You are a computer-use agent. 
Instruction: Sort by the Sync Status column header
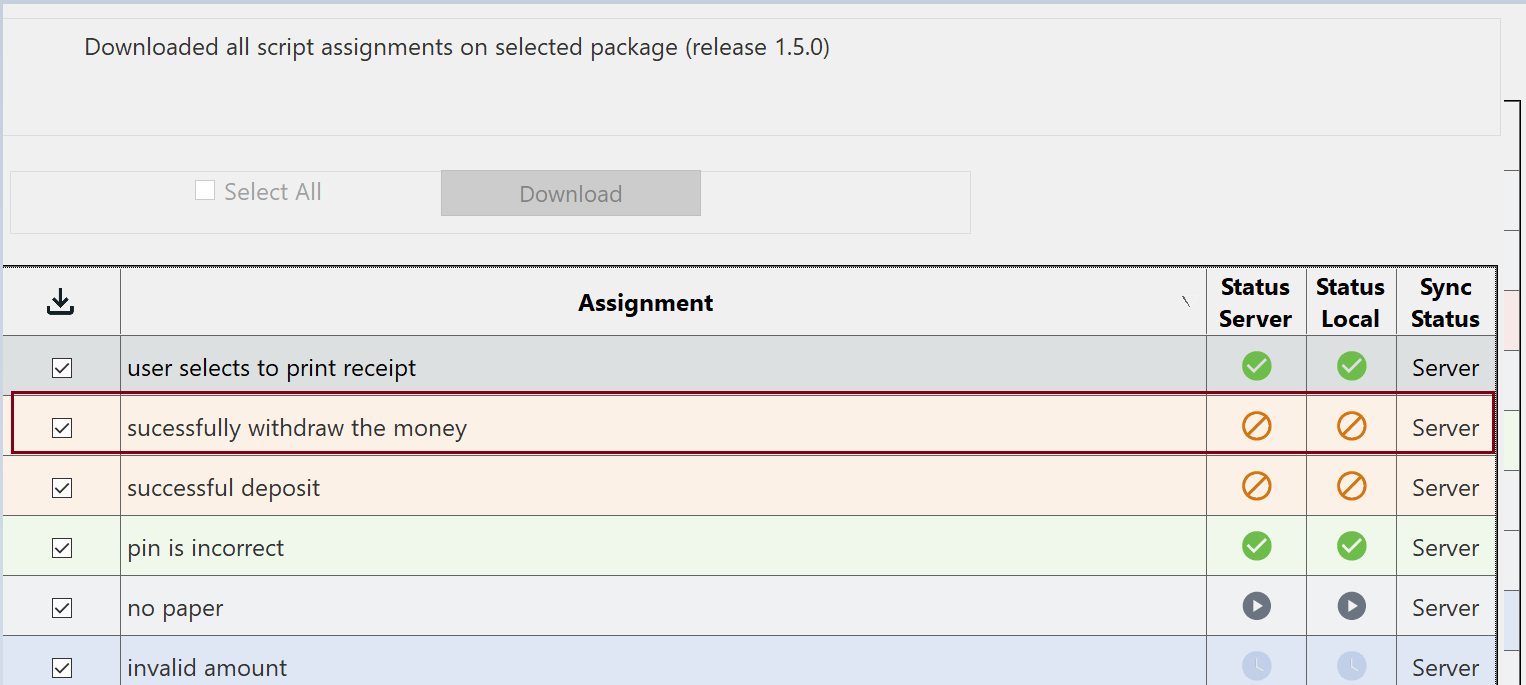(1445, 303)
